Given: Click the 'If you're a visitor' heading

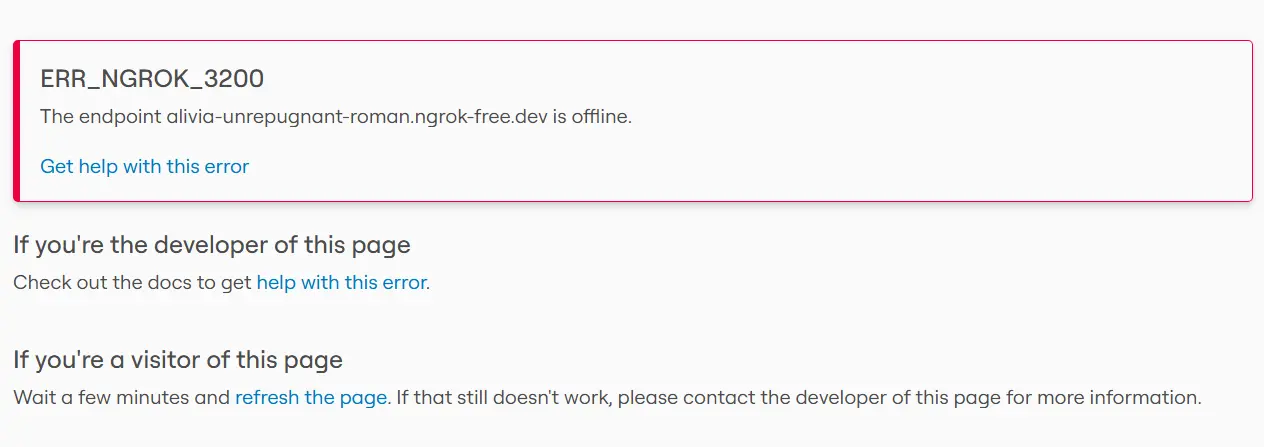Looking at the screenshot, I should pos(178,360).
